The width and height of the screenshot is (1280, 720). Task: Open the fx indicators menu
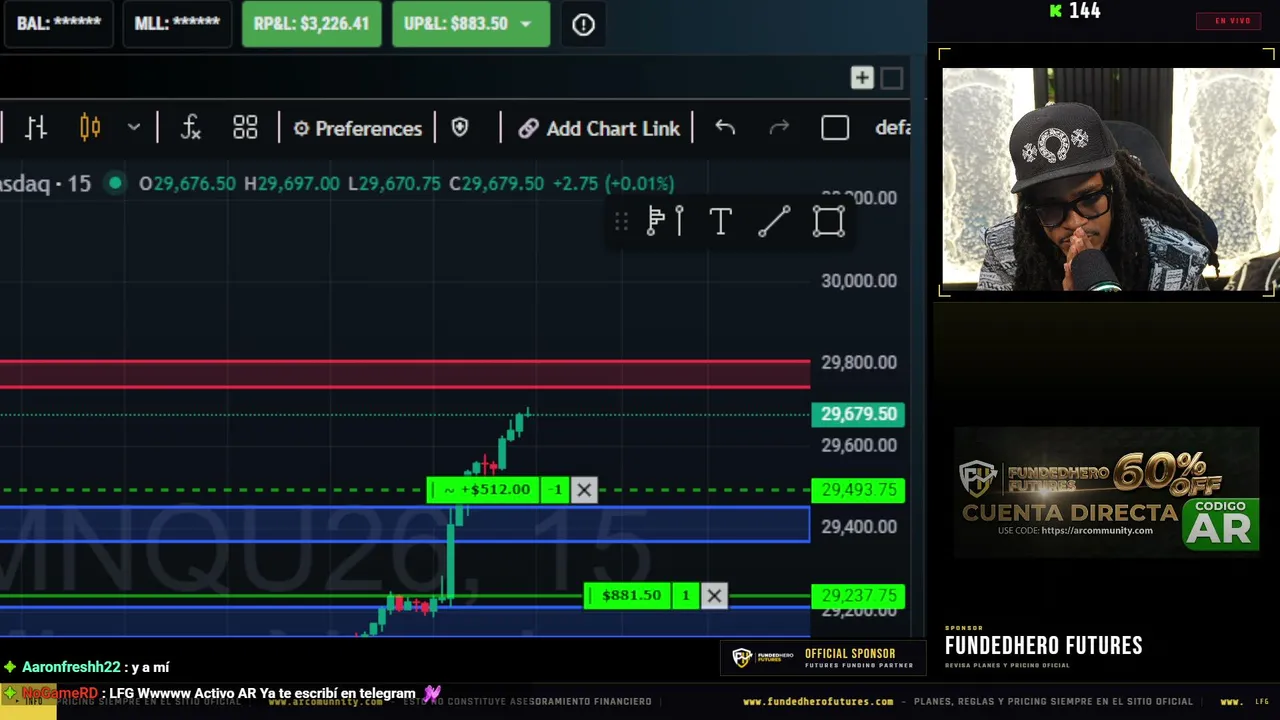tap(190, 128)
